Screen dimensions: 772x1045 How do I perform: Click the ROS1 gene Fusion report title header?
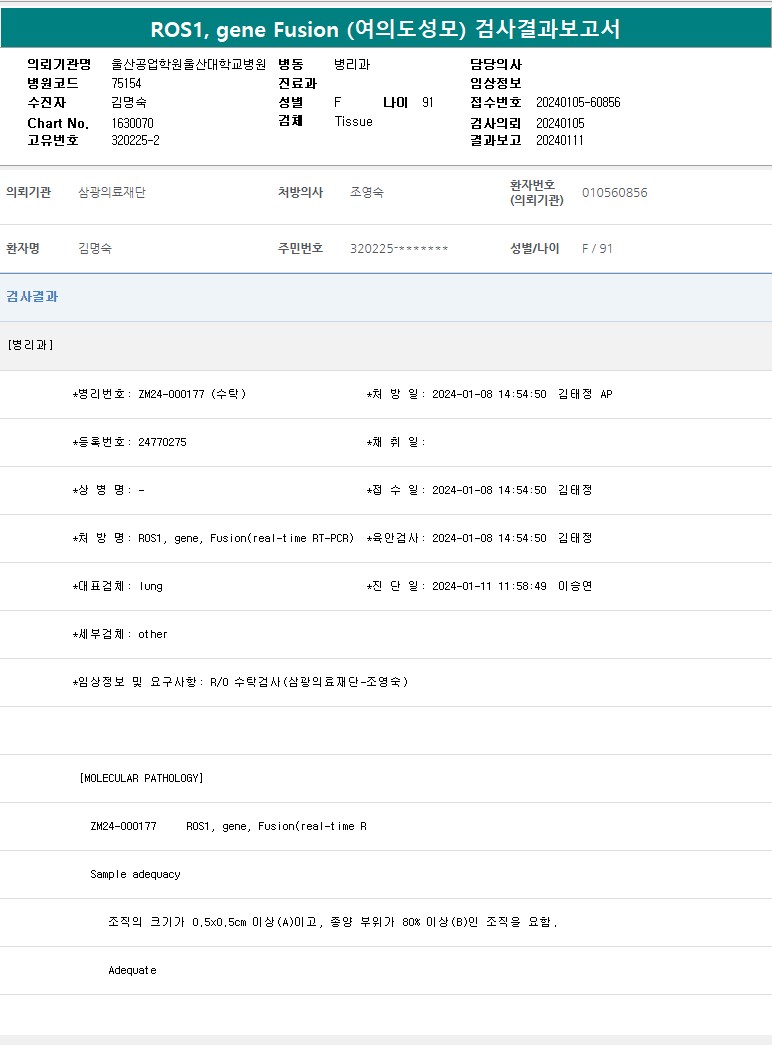coord(385,29)
